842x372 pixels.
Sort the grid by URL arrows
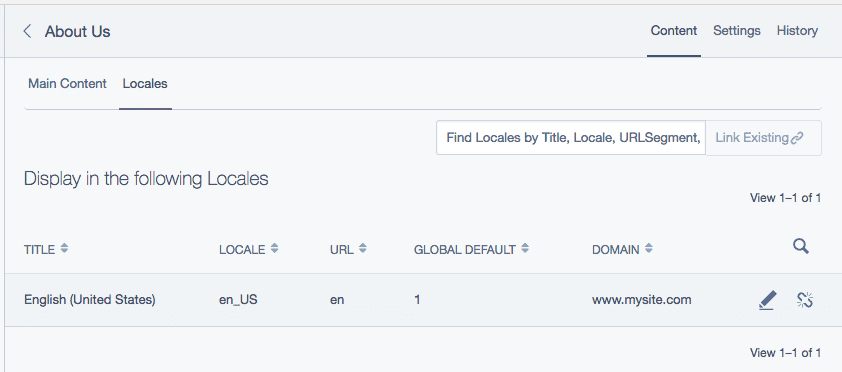[362, 249]
